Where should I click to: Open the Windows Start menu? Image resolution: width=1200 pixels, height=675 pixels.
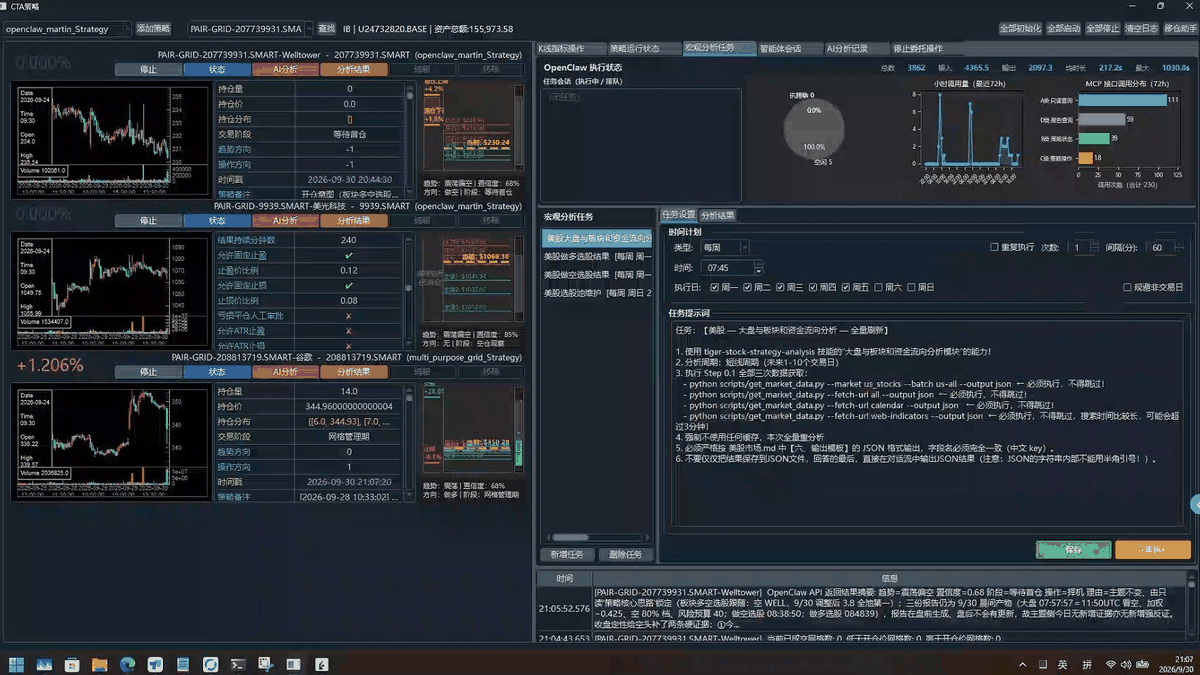16,664
